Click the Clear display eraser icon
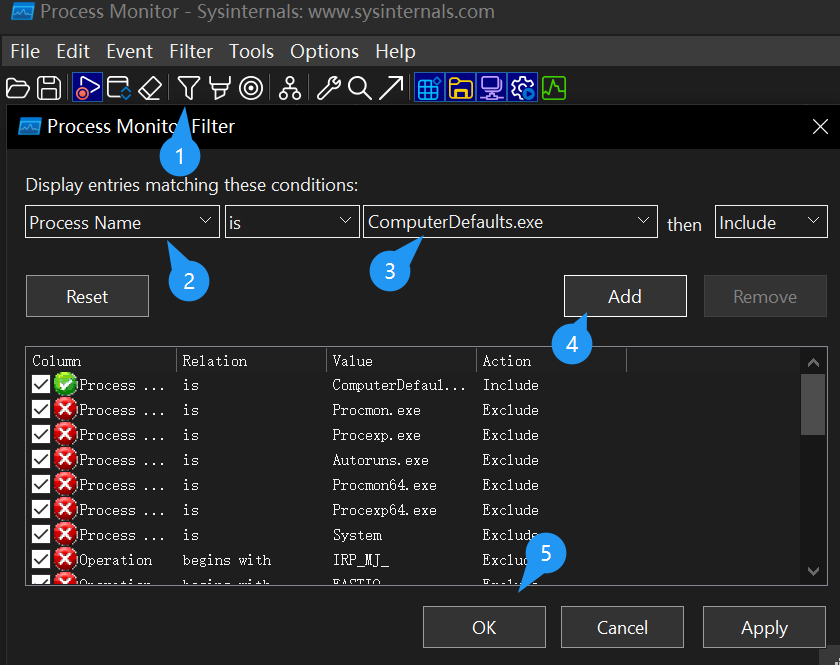 150,88
